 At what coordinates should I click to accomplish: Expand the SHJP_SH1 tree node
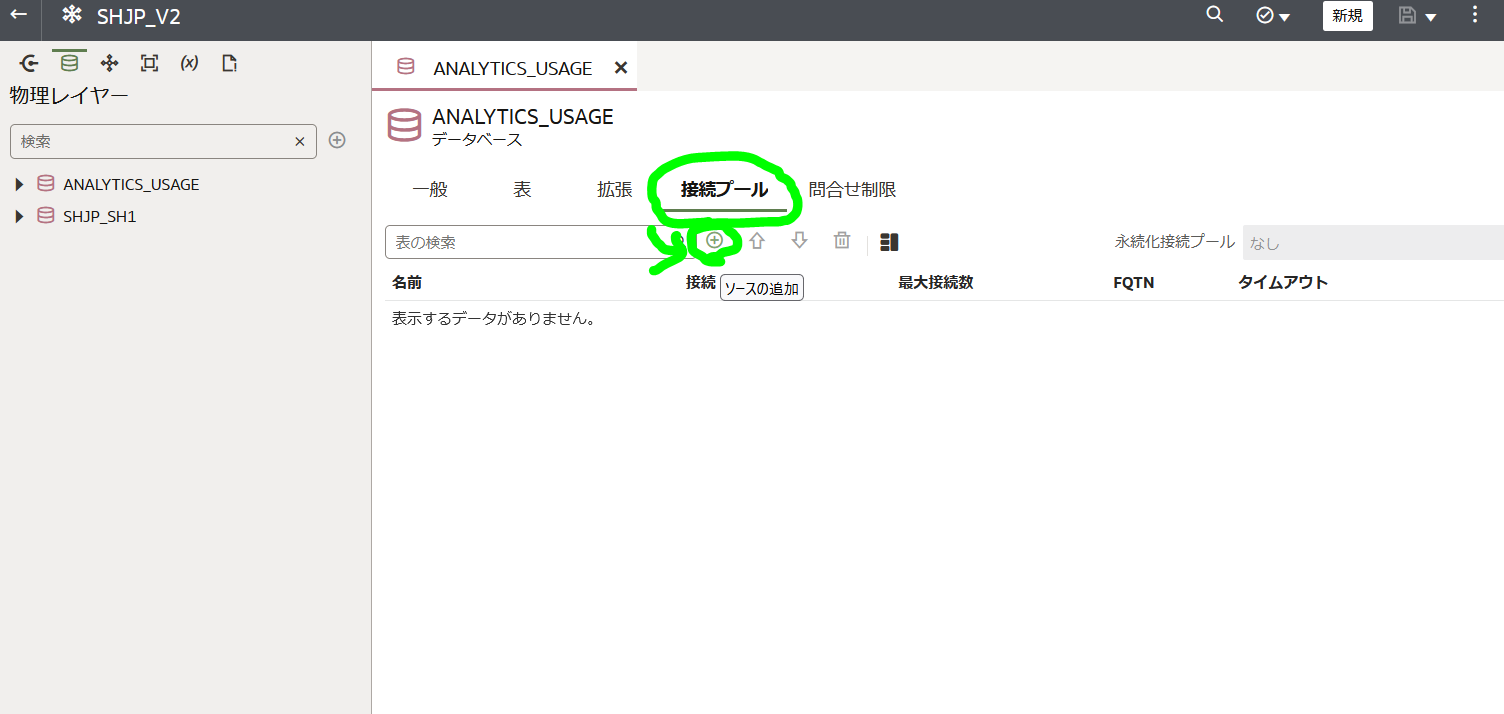(x=18, y=215)
